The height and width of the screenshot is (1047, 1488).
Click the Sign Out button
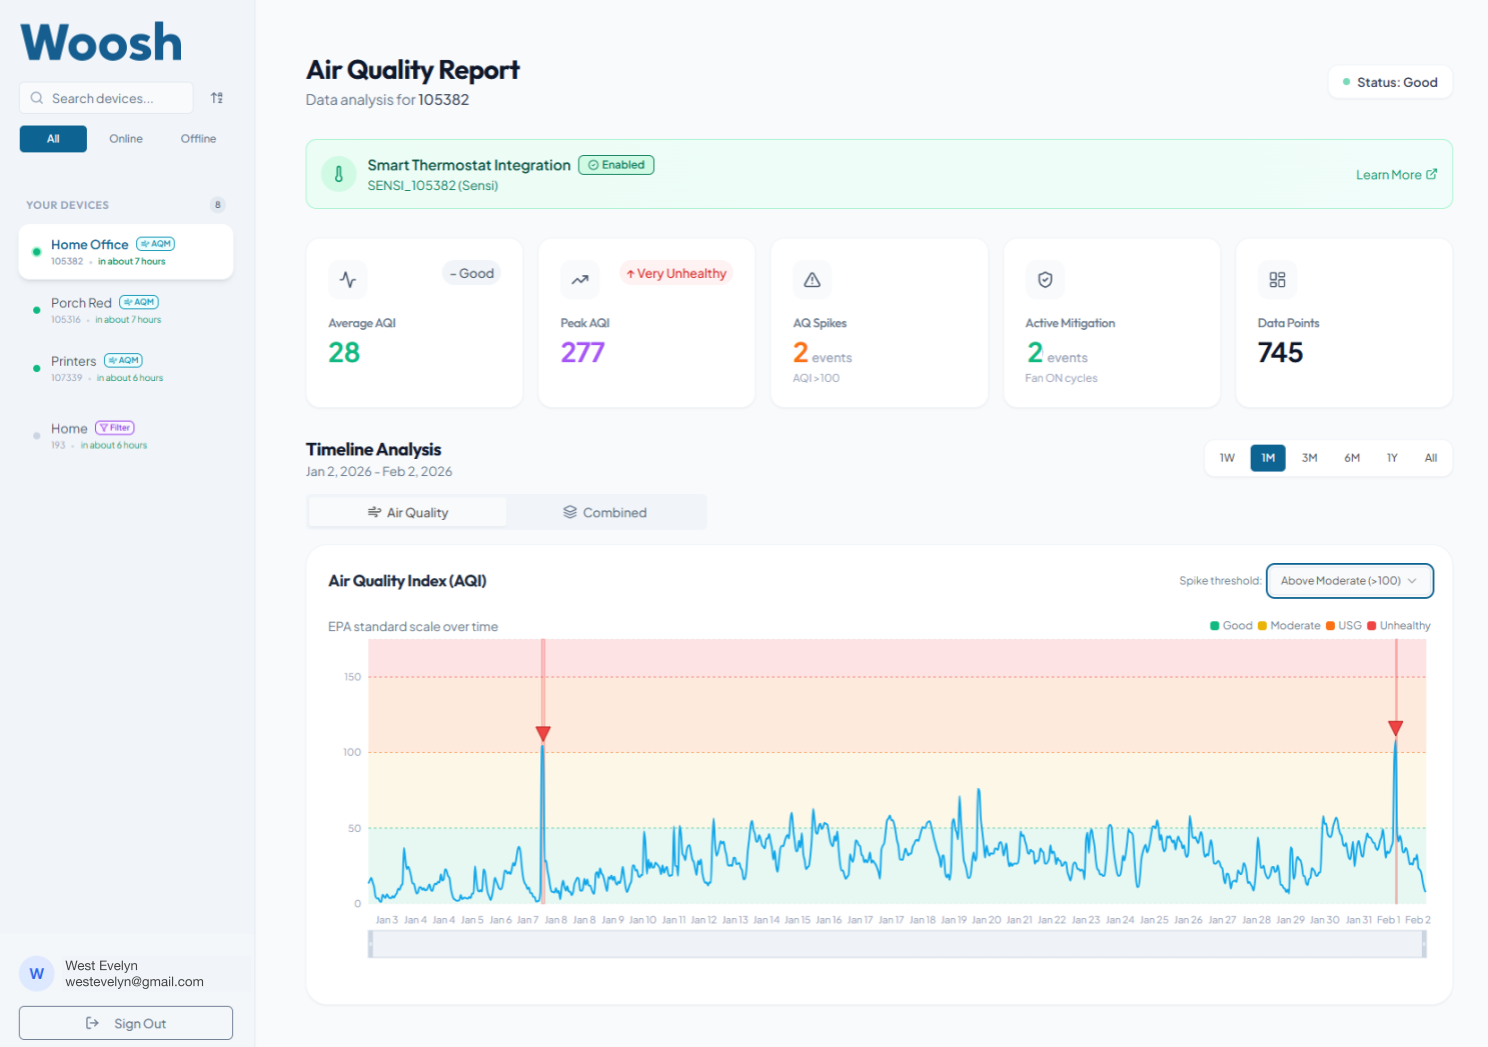tap(126, 1023)
